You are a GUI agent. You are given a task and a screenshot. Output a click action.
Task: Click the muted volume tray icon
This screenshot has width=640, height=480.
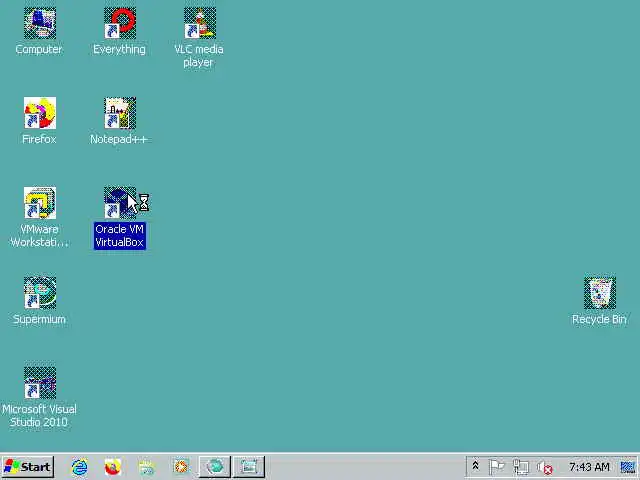(x=544, y=467)
